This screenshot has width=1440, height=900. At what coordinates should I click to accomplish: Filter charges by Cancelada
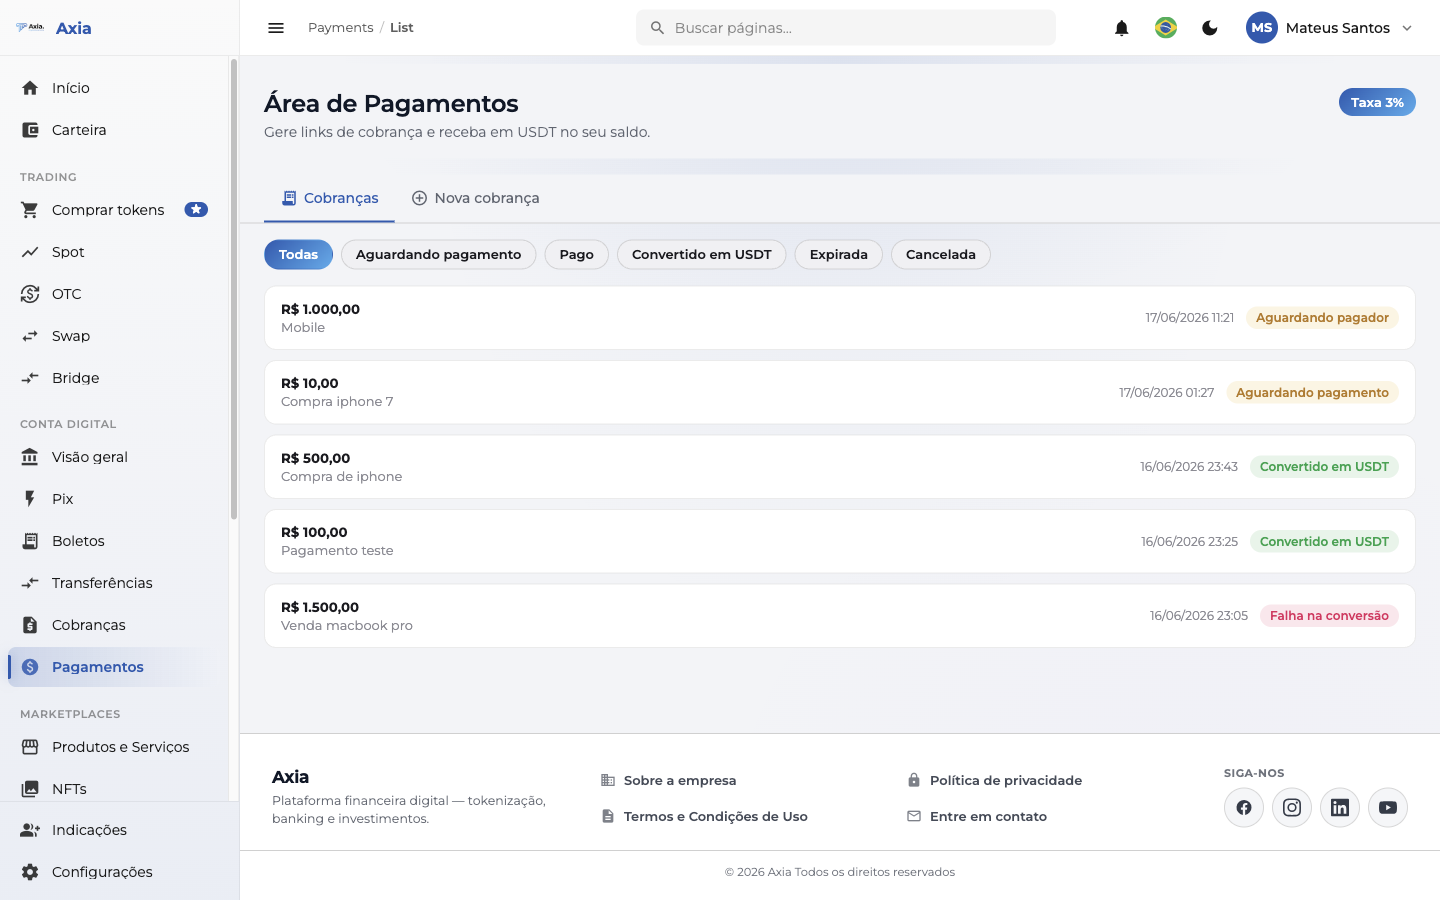click(x=941, y=255)
